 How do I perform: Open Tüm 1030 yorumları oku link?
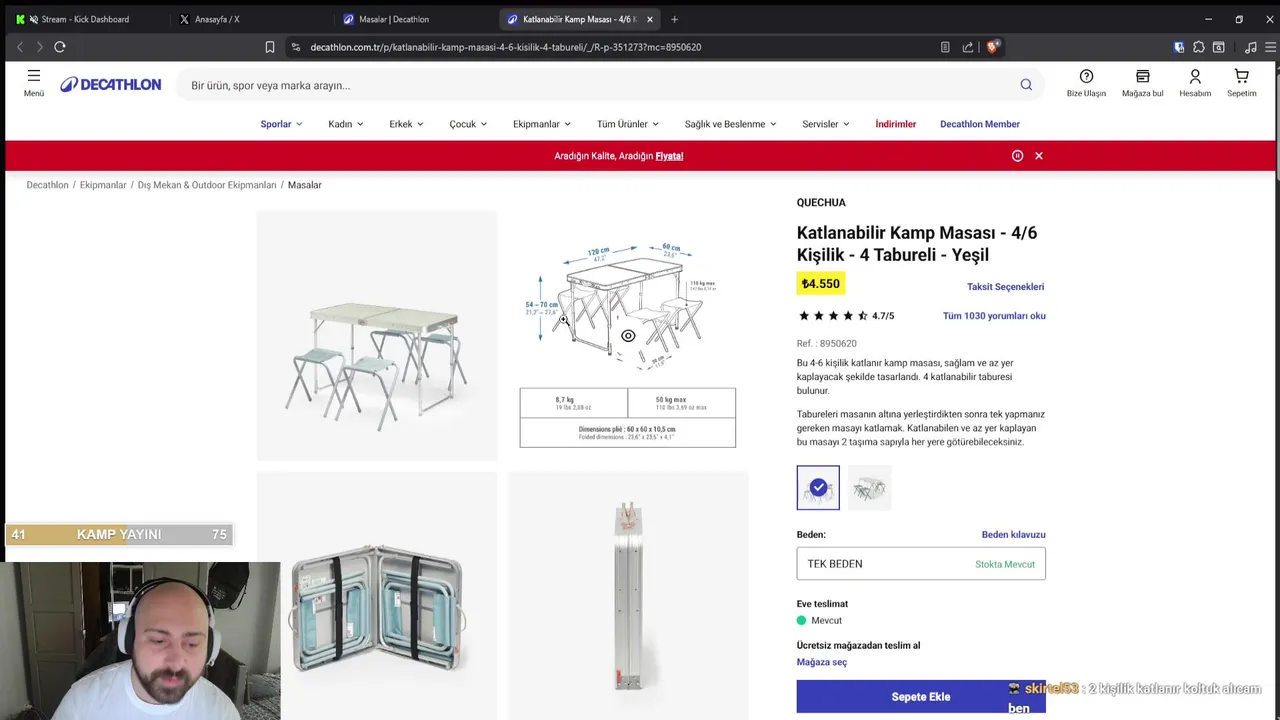click(993, 316)
